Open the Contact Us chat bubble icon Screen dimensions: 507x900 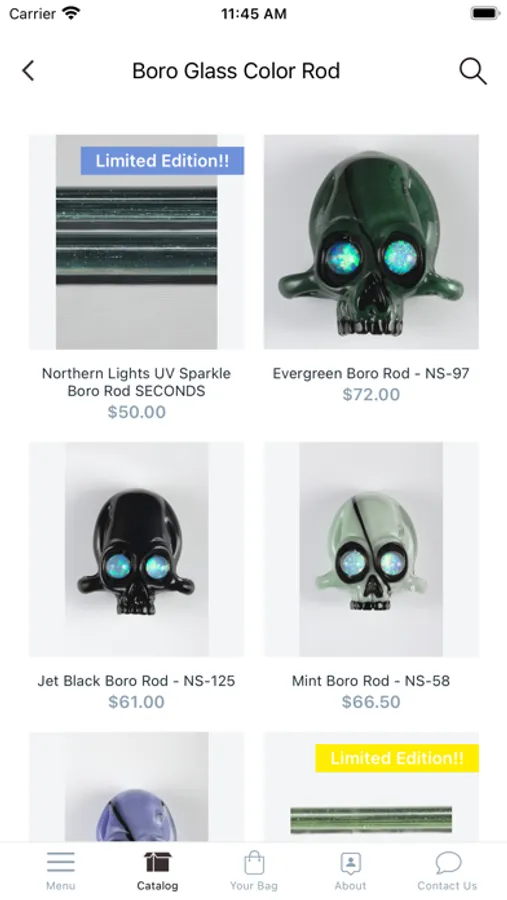point(447,862)
